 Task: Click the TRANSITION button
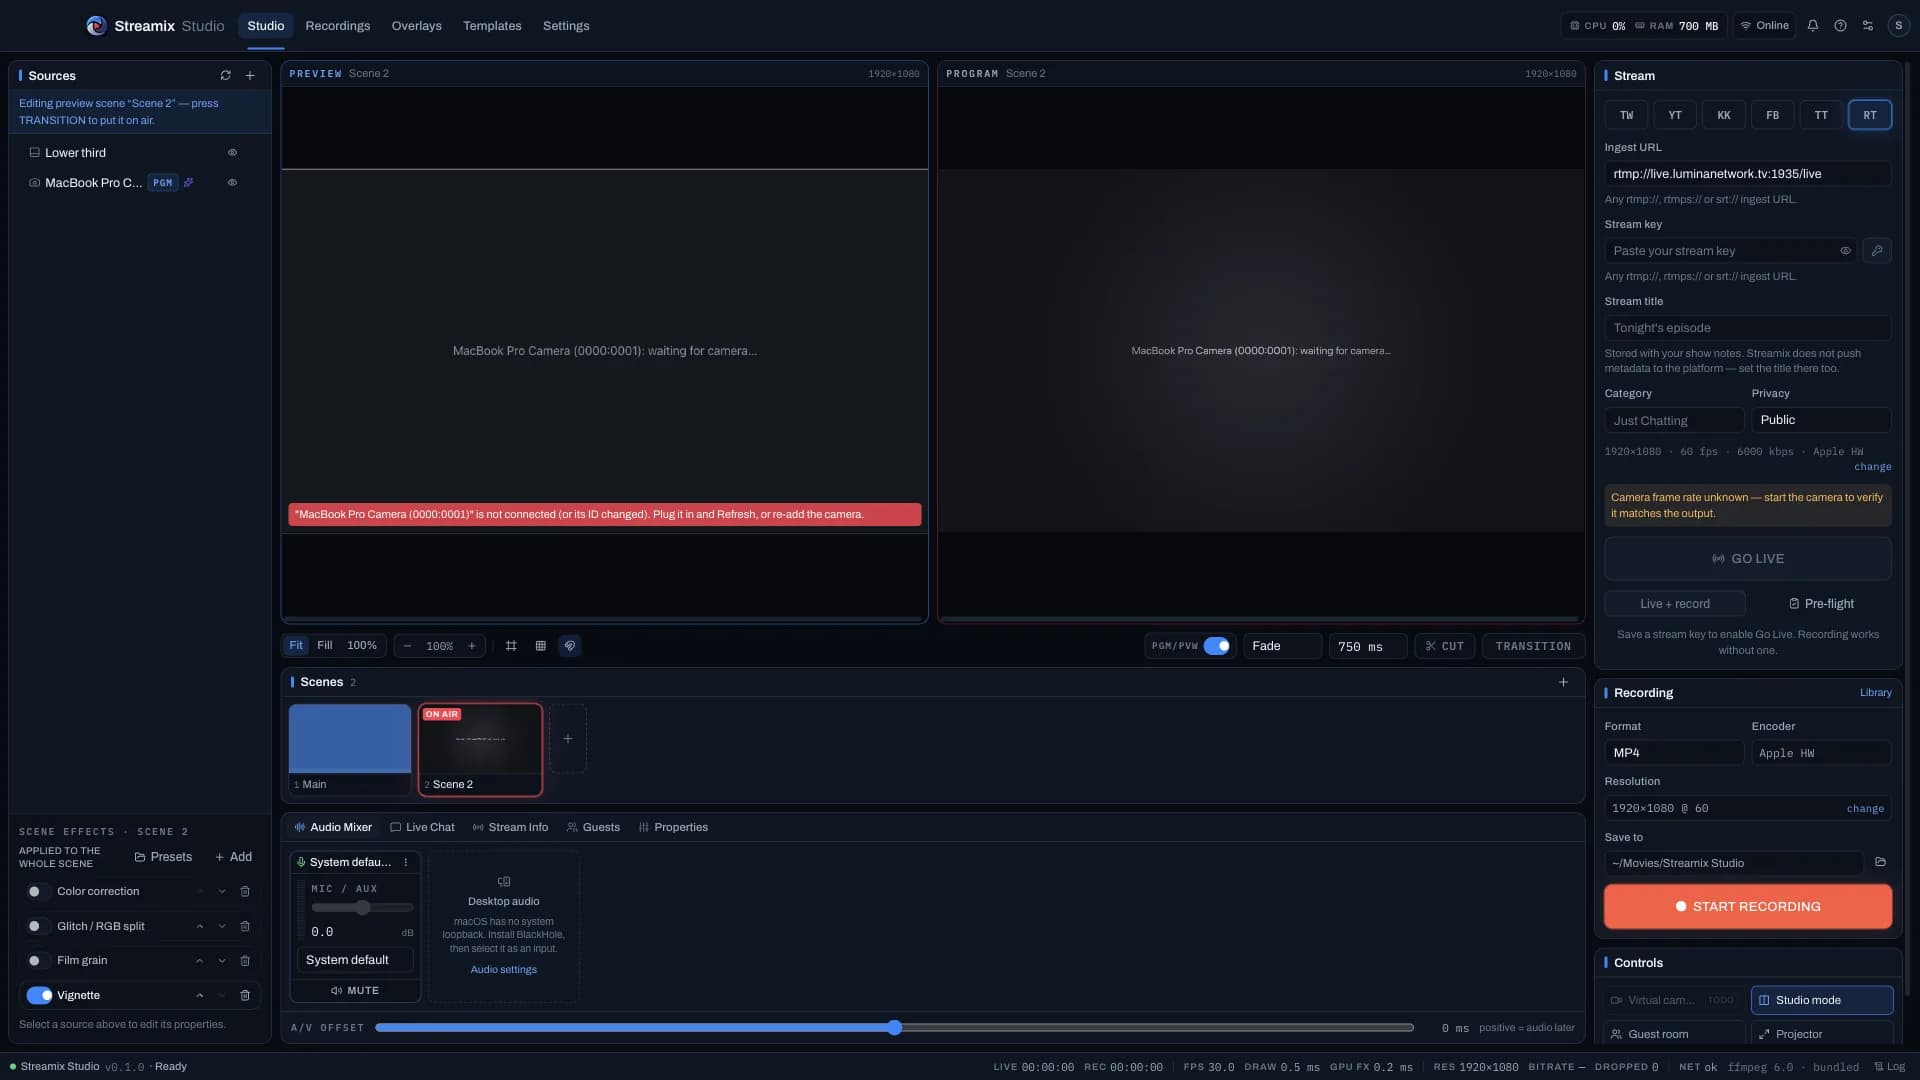coord(1533,646)
